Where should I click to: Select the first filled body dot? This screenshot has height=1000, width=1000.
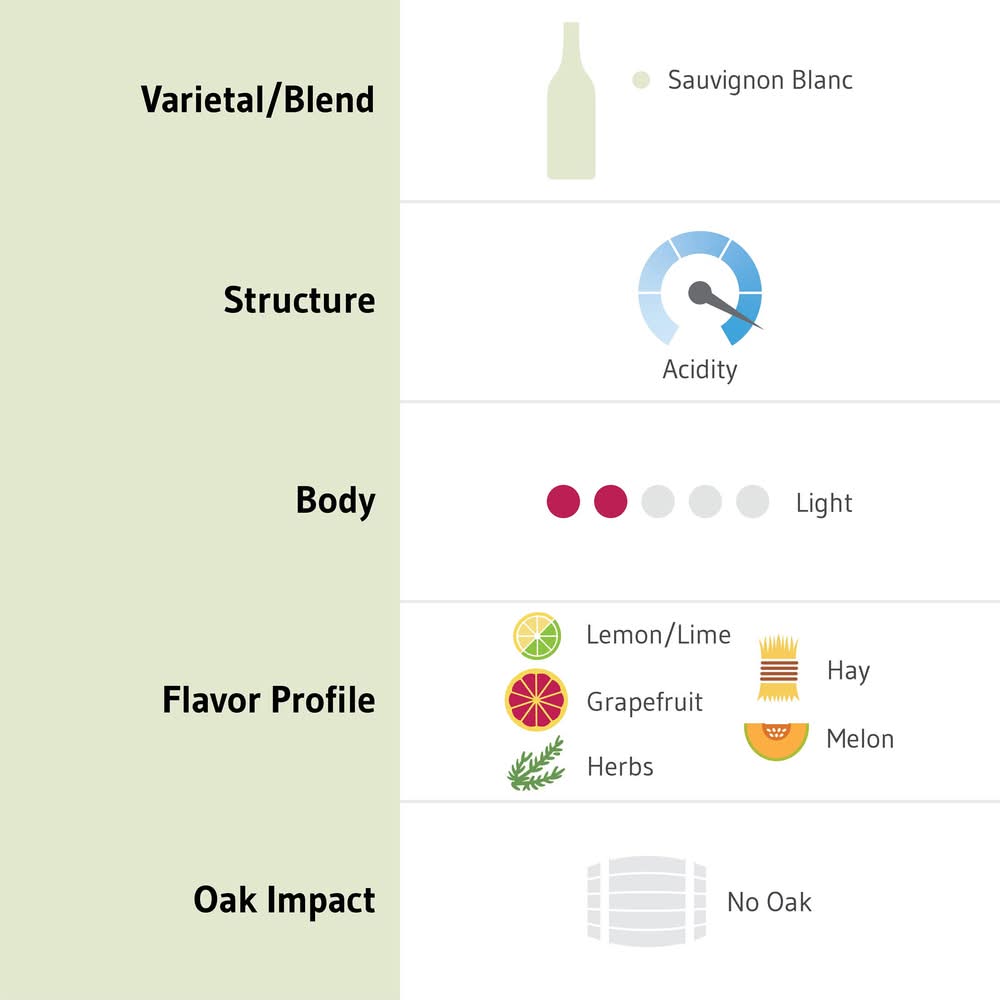click(x=563, y=502)
